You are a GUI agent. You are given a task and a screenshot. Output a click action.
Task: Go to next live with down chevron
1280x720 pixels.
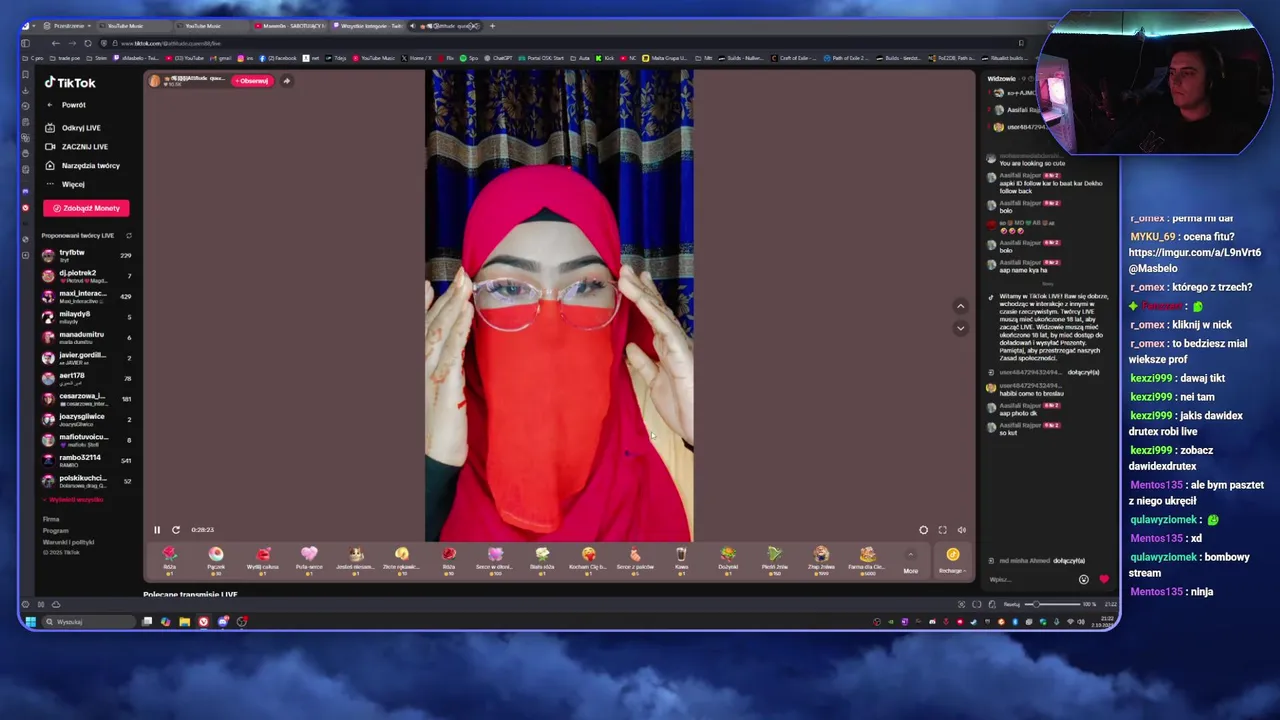[960, 328]
